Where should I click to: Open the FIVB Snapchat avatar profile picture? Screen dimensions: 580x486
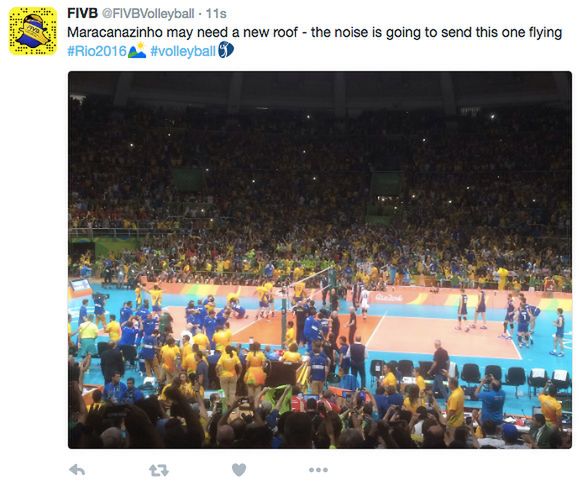[33, 31]
